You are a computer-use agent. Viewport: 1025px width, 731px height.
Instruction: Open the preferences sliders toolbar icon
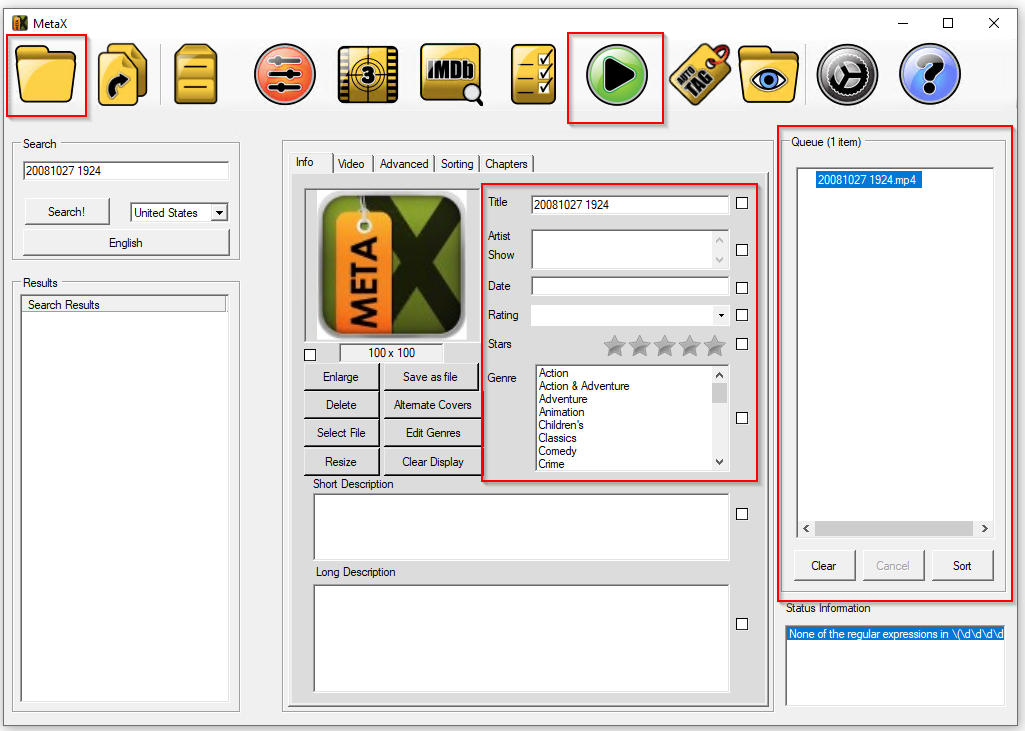click(282, 73)
